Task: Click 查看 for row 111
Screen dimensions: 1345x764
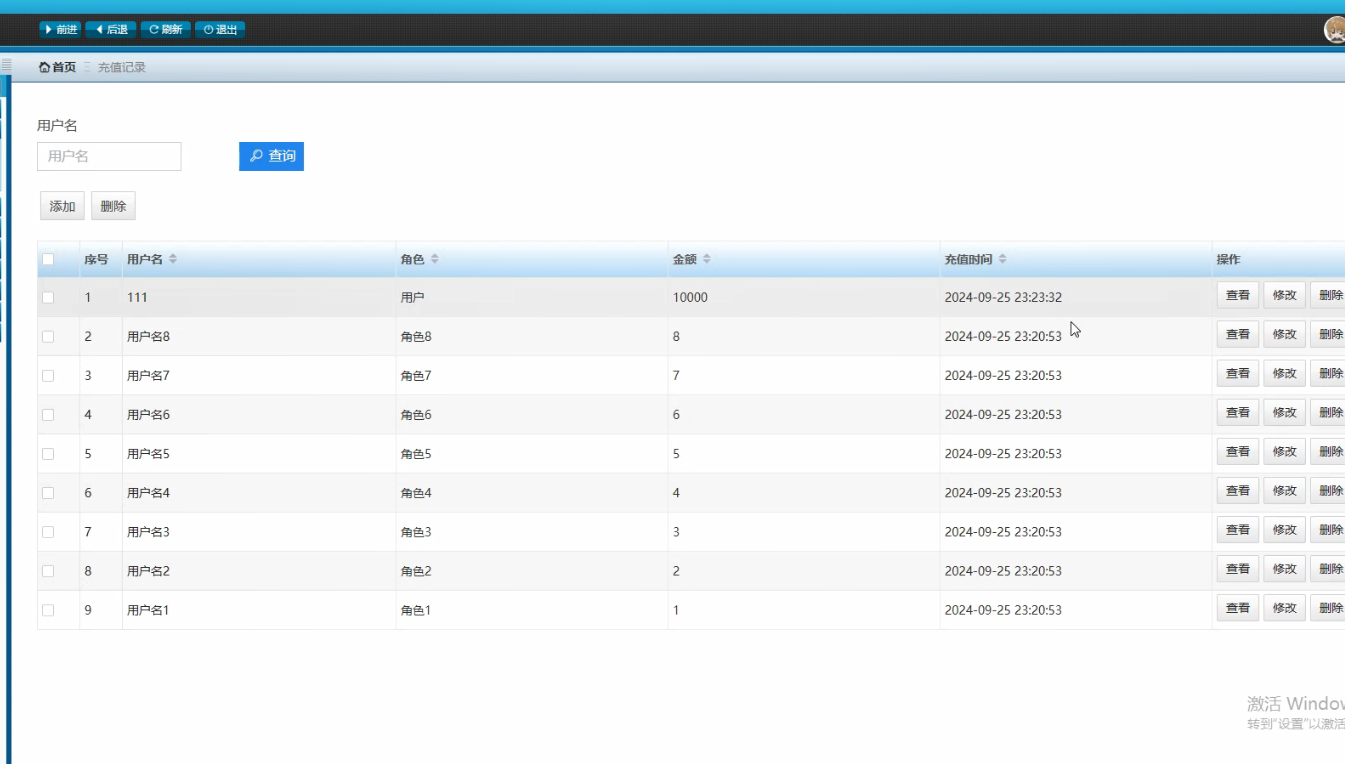Action: [x=1238, y=295]
